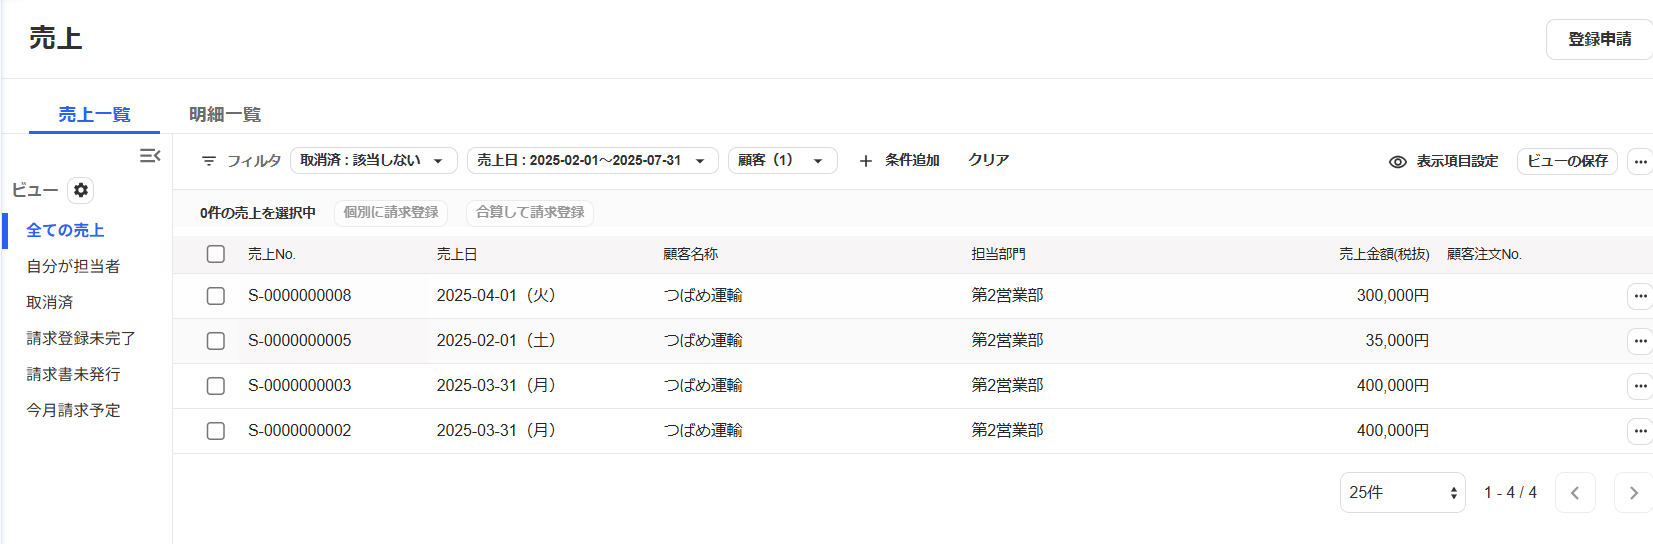Click 担当部門 column header
Screen dimensions: 1653x544
(999, 254)
